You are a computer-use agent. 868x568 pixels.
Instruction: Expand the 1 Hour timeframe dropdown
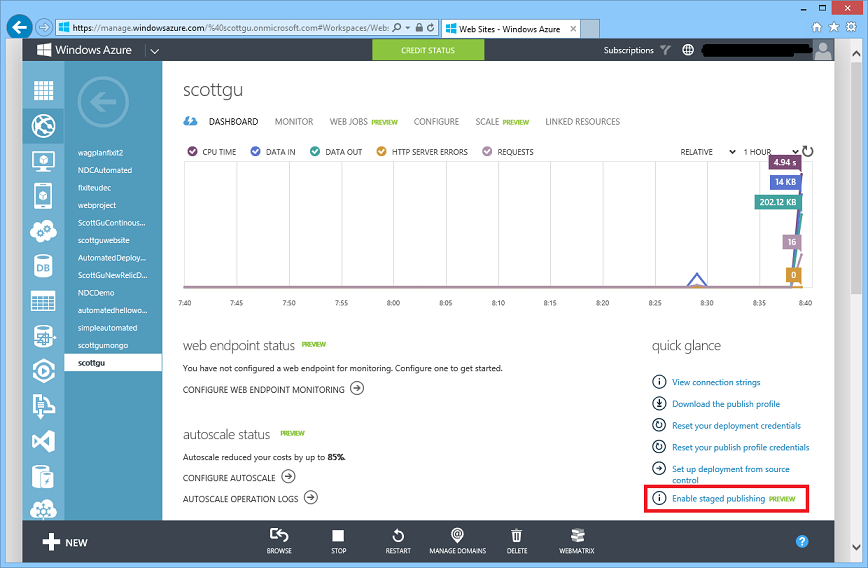770,152
